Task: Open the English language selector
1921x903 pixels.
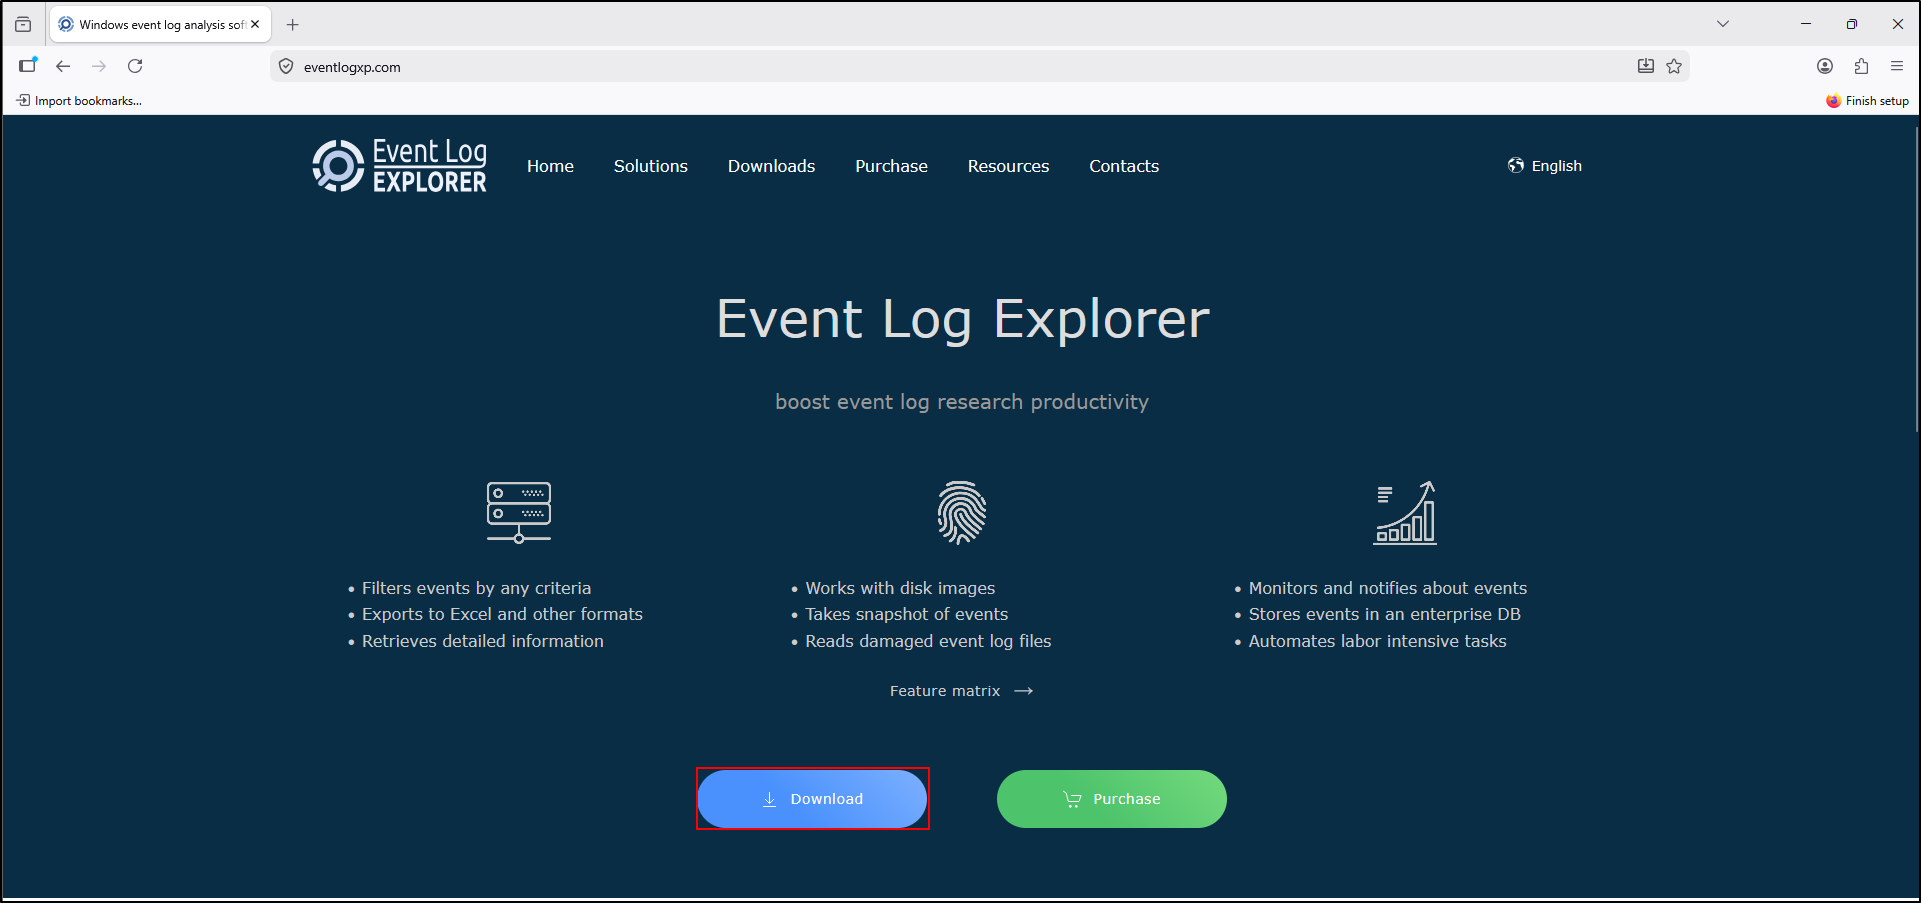Action: point(1545,166)
